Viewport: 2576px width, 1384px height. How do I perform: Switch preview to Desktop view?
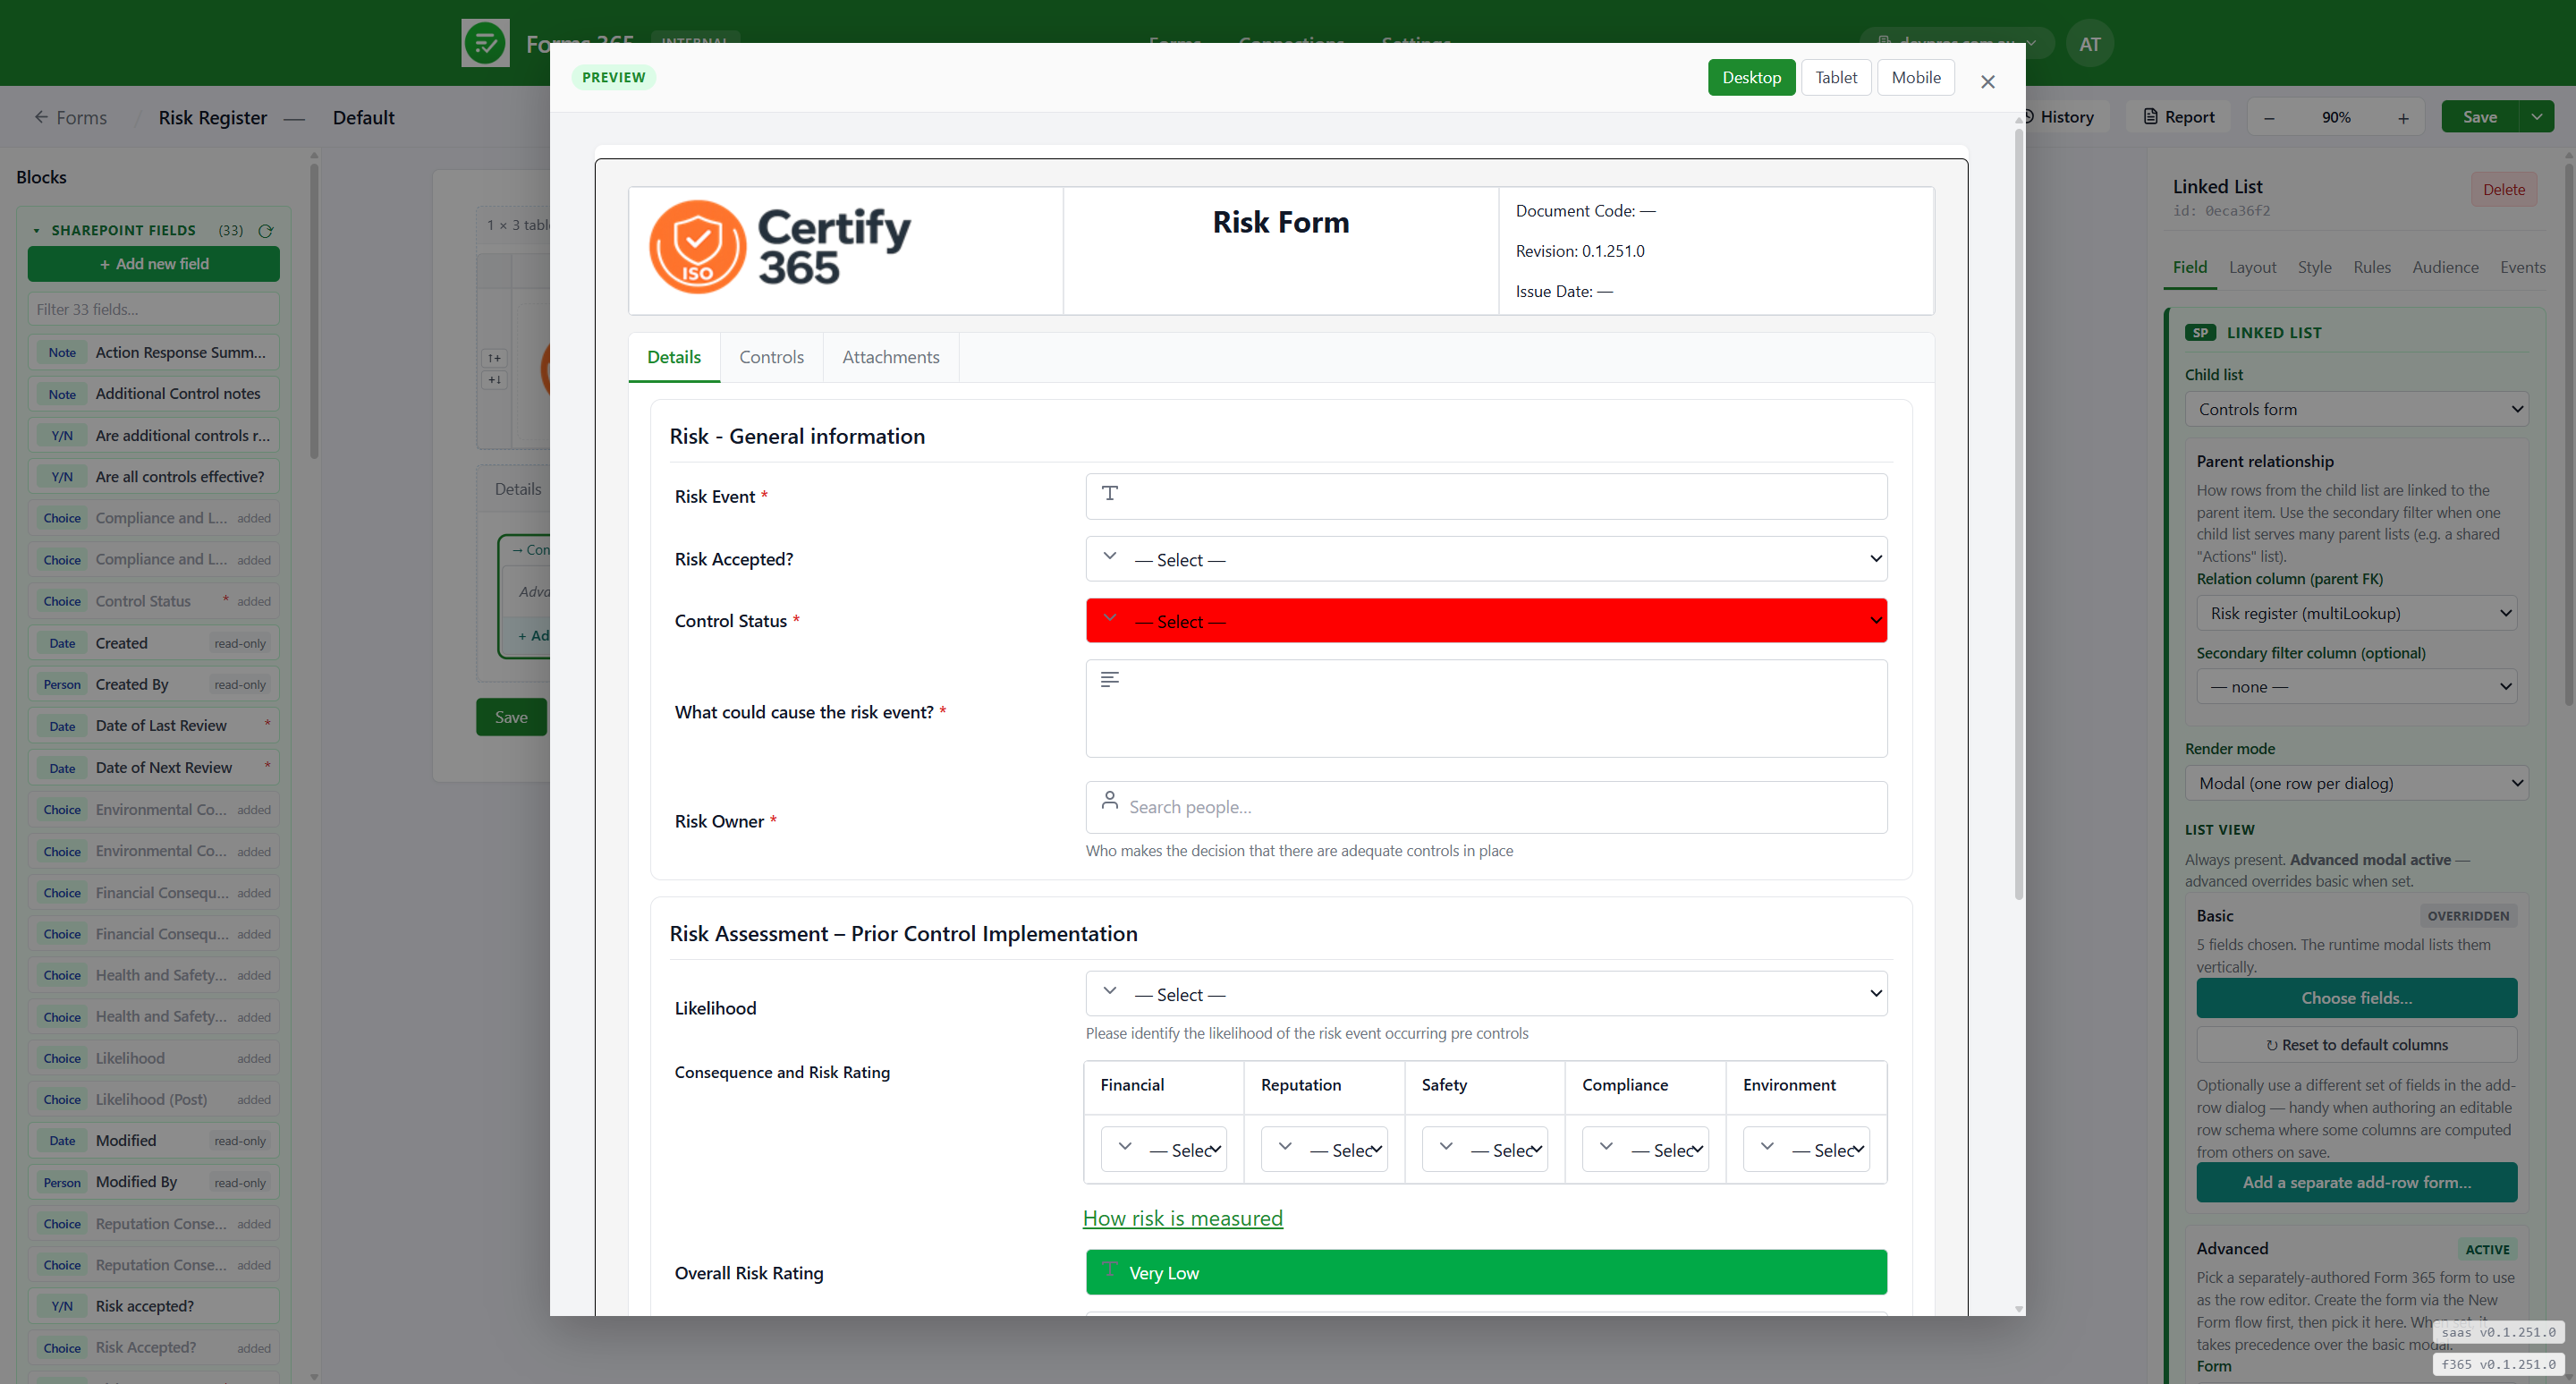coord(1751,78)
